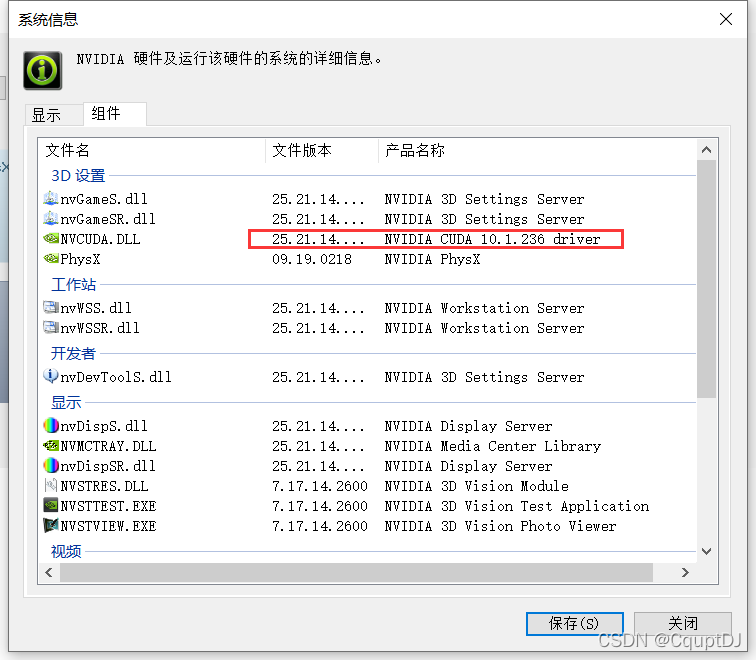Select the nvDispS.dll file name
Screen dimensions: 756x660
[104, 426]
